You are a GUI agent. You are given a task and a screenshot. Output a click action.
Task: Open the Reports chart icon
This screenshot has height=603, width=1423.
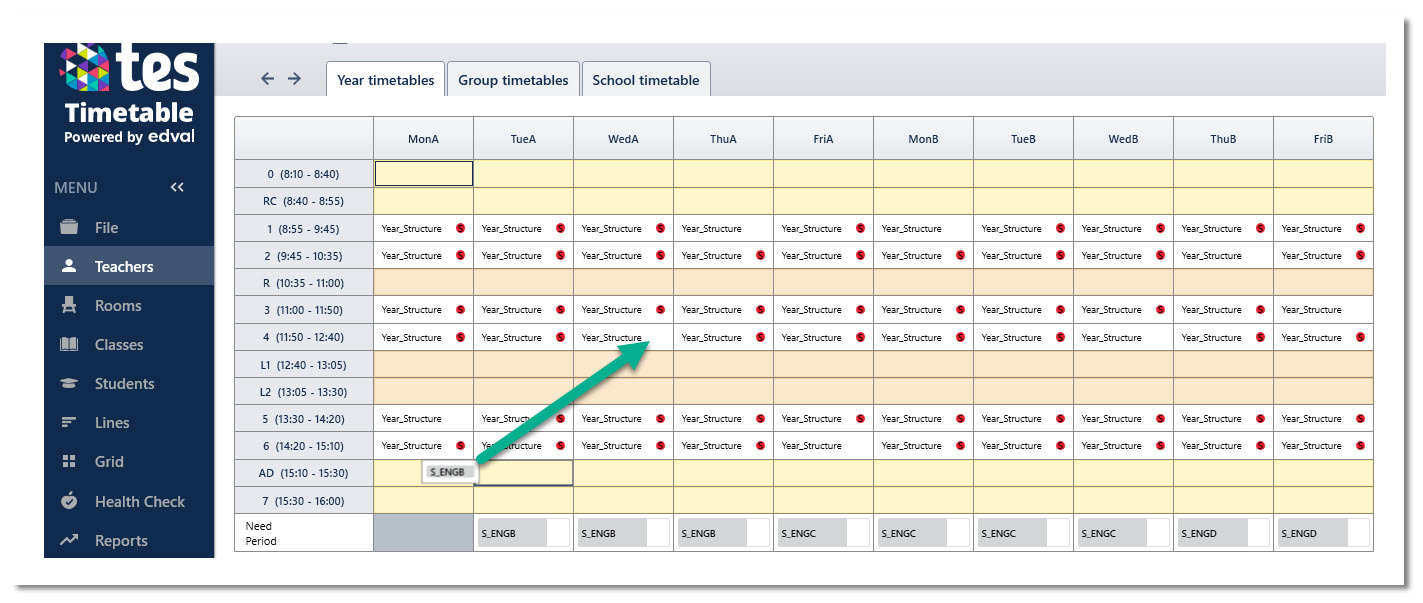69,540
